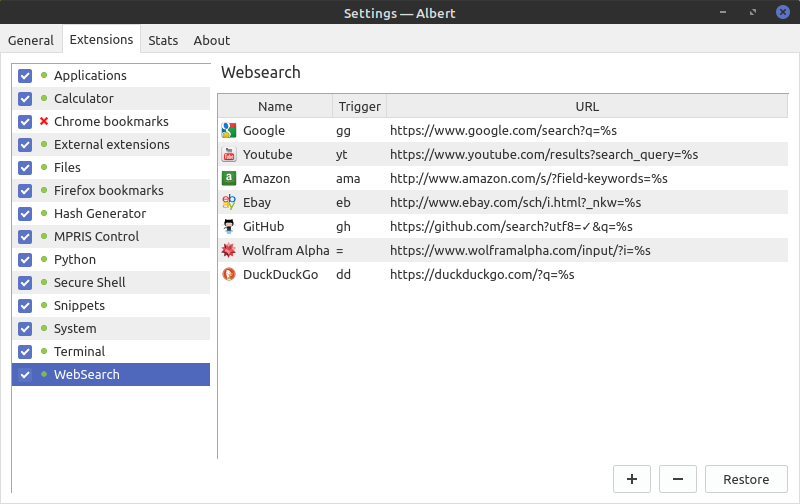The height and width of the screenshot is (504, 800).
Task: Click the red X status icon beside Chrome bookmarks
Action: [x=44, y=121]
